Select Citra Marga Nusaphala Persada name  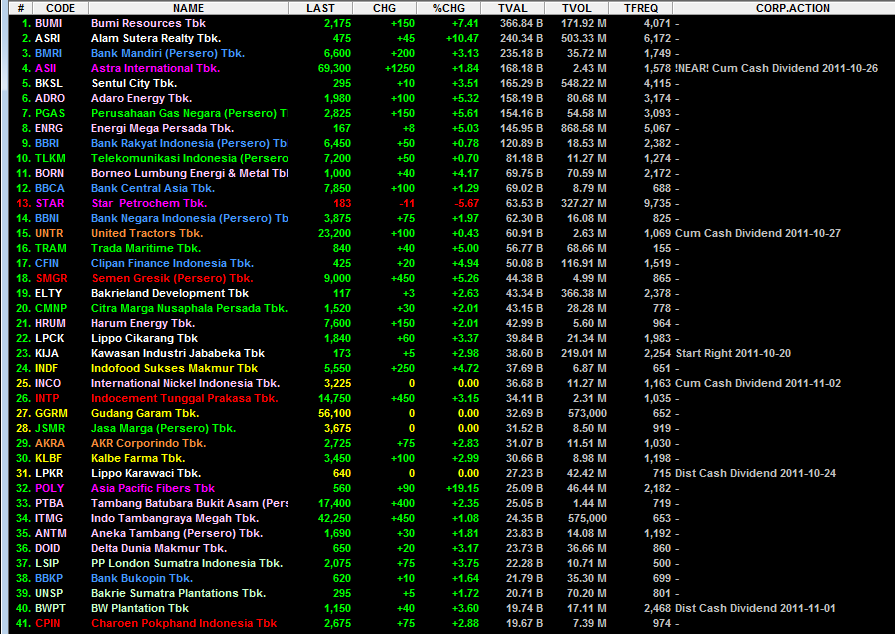(x=189, y=308)
